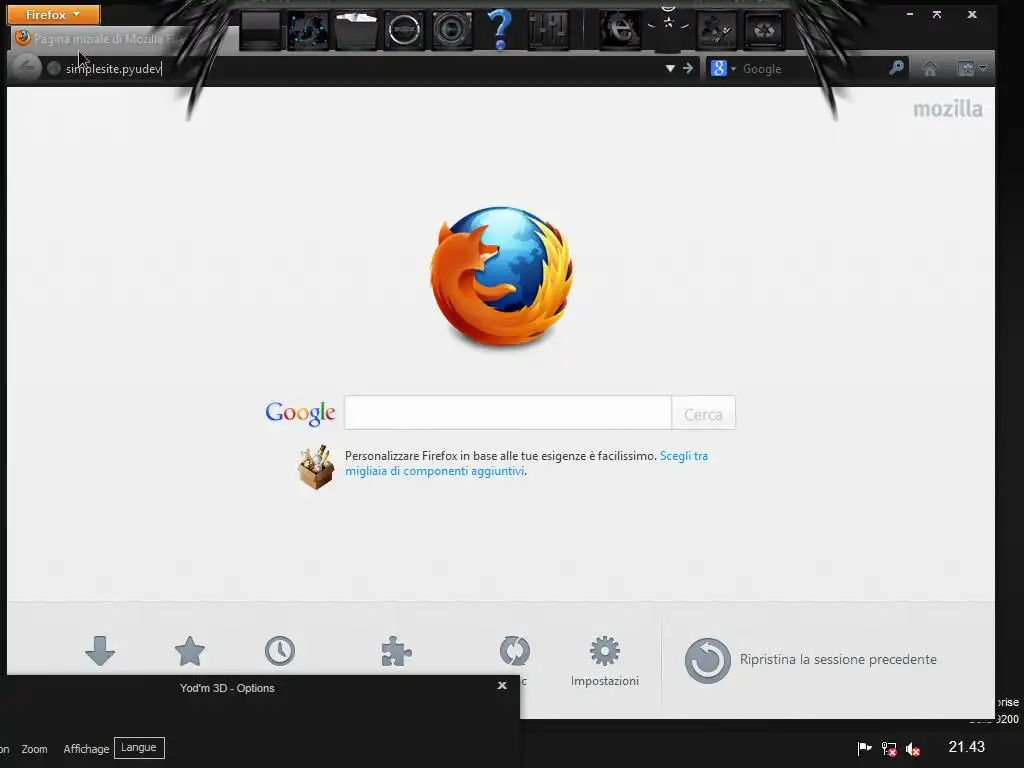Viewport: 1024px width, 768px height.
Task: Click the first dark monitor dock icon
Action: pos(261,30)
